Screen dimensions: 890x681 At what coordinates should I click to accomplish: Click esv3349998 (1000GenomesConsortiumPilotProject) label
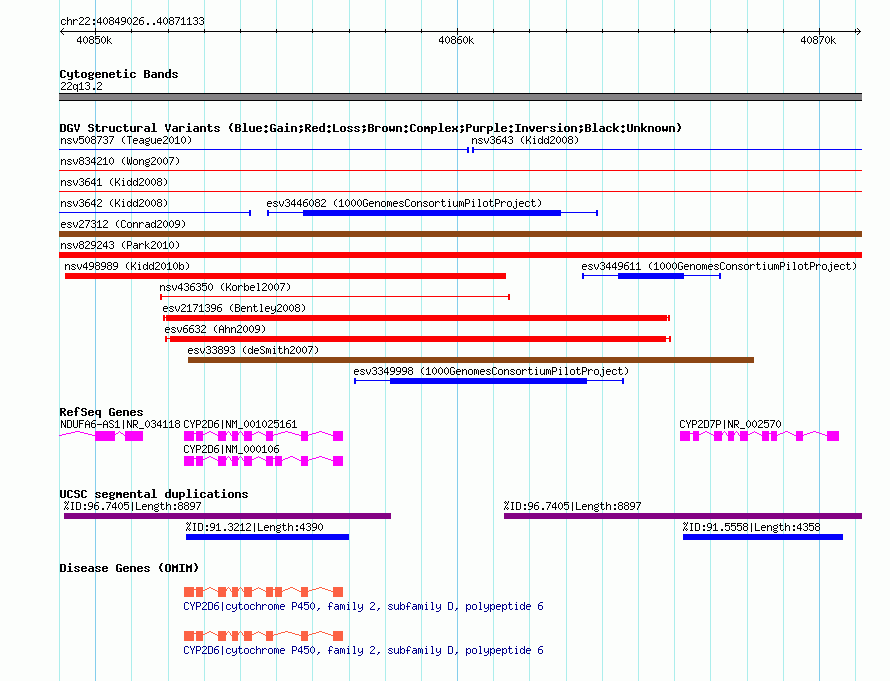[491, 371]
